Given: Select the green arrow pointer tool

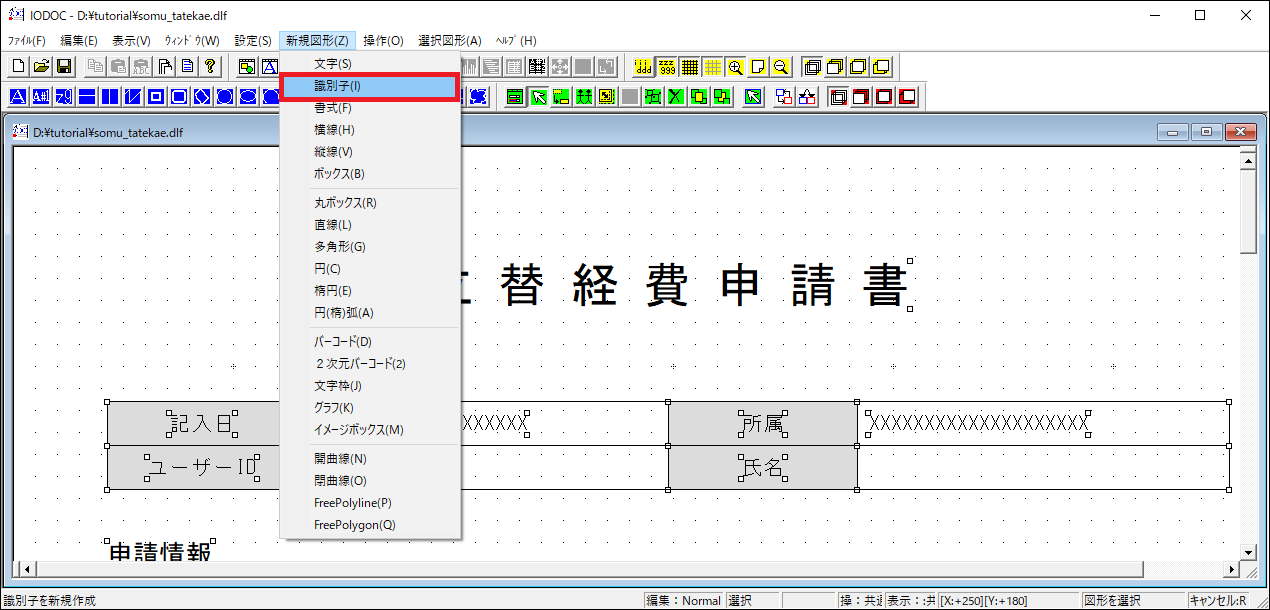Looking at the screenshot, I should [538, 97].
